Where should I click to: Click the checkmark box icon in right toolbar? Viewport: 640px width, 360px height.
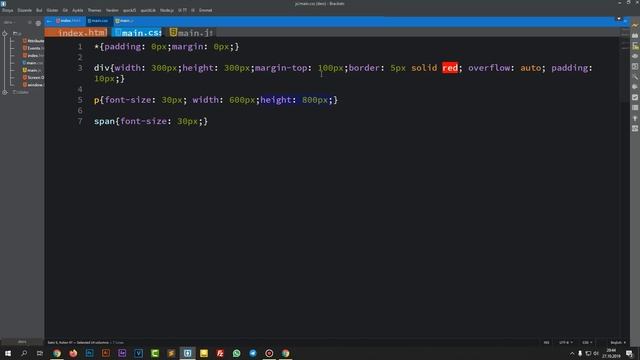pyautogui.click(x=635, y=98)
